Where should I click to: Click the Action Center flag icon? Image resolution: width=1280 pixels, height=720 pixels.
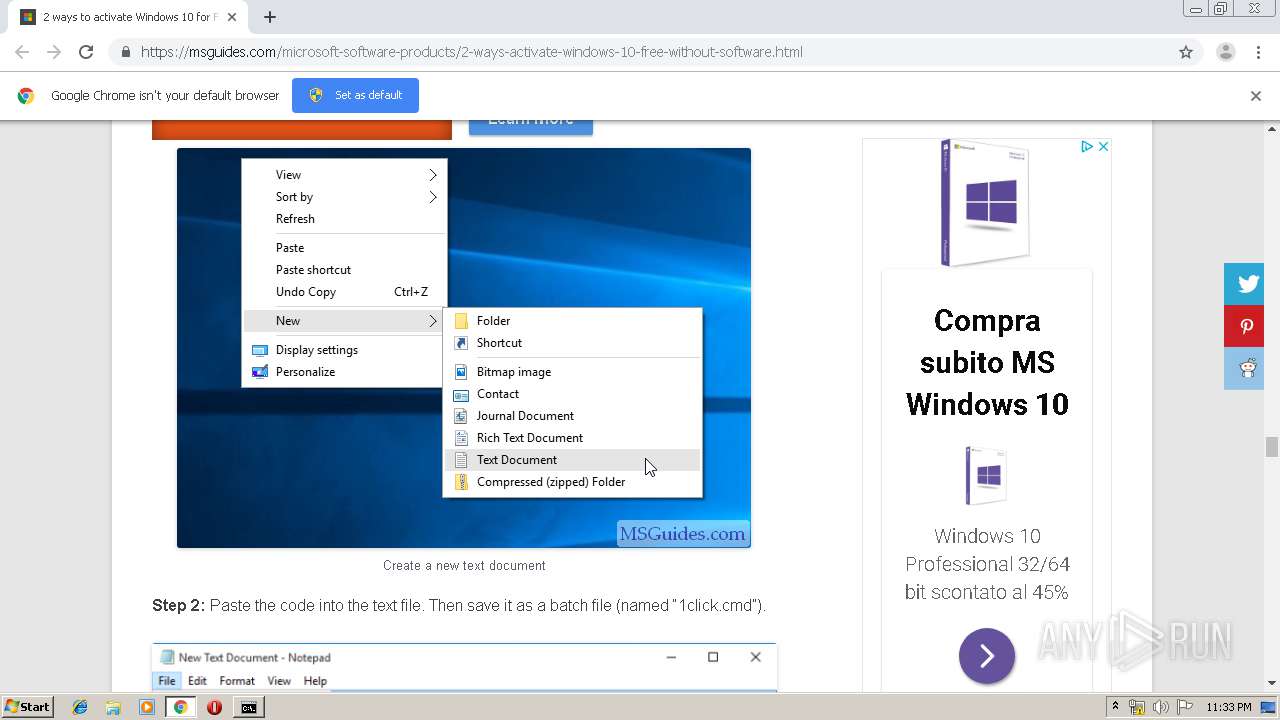[x=1185, y=707]
